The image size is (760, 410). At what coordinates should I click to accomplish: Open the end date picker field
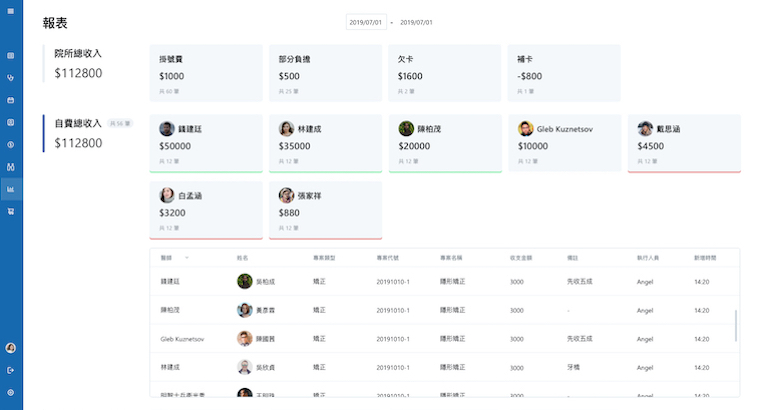[x=416, y=22]
